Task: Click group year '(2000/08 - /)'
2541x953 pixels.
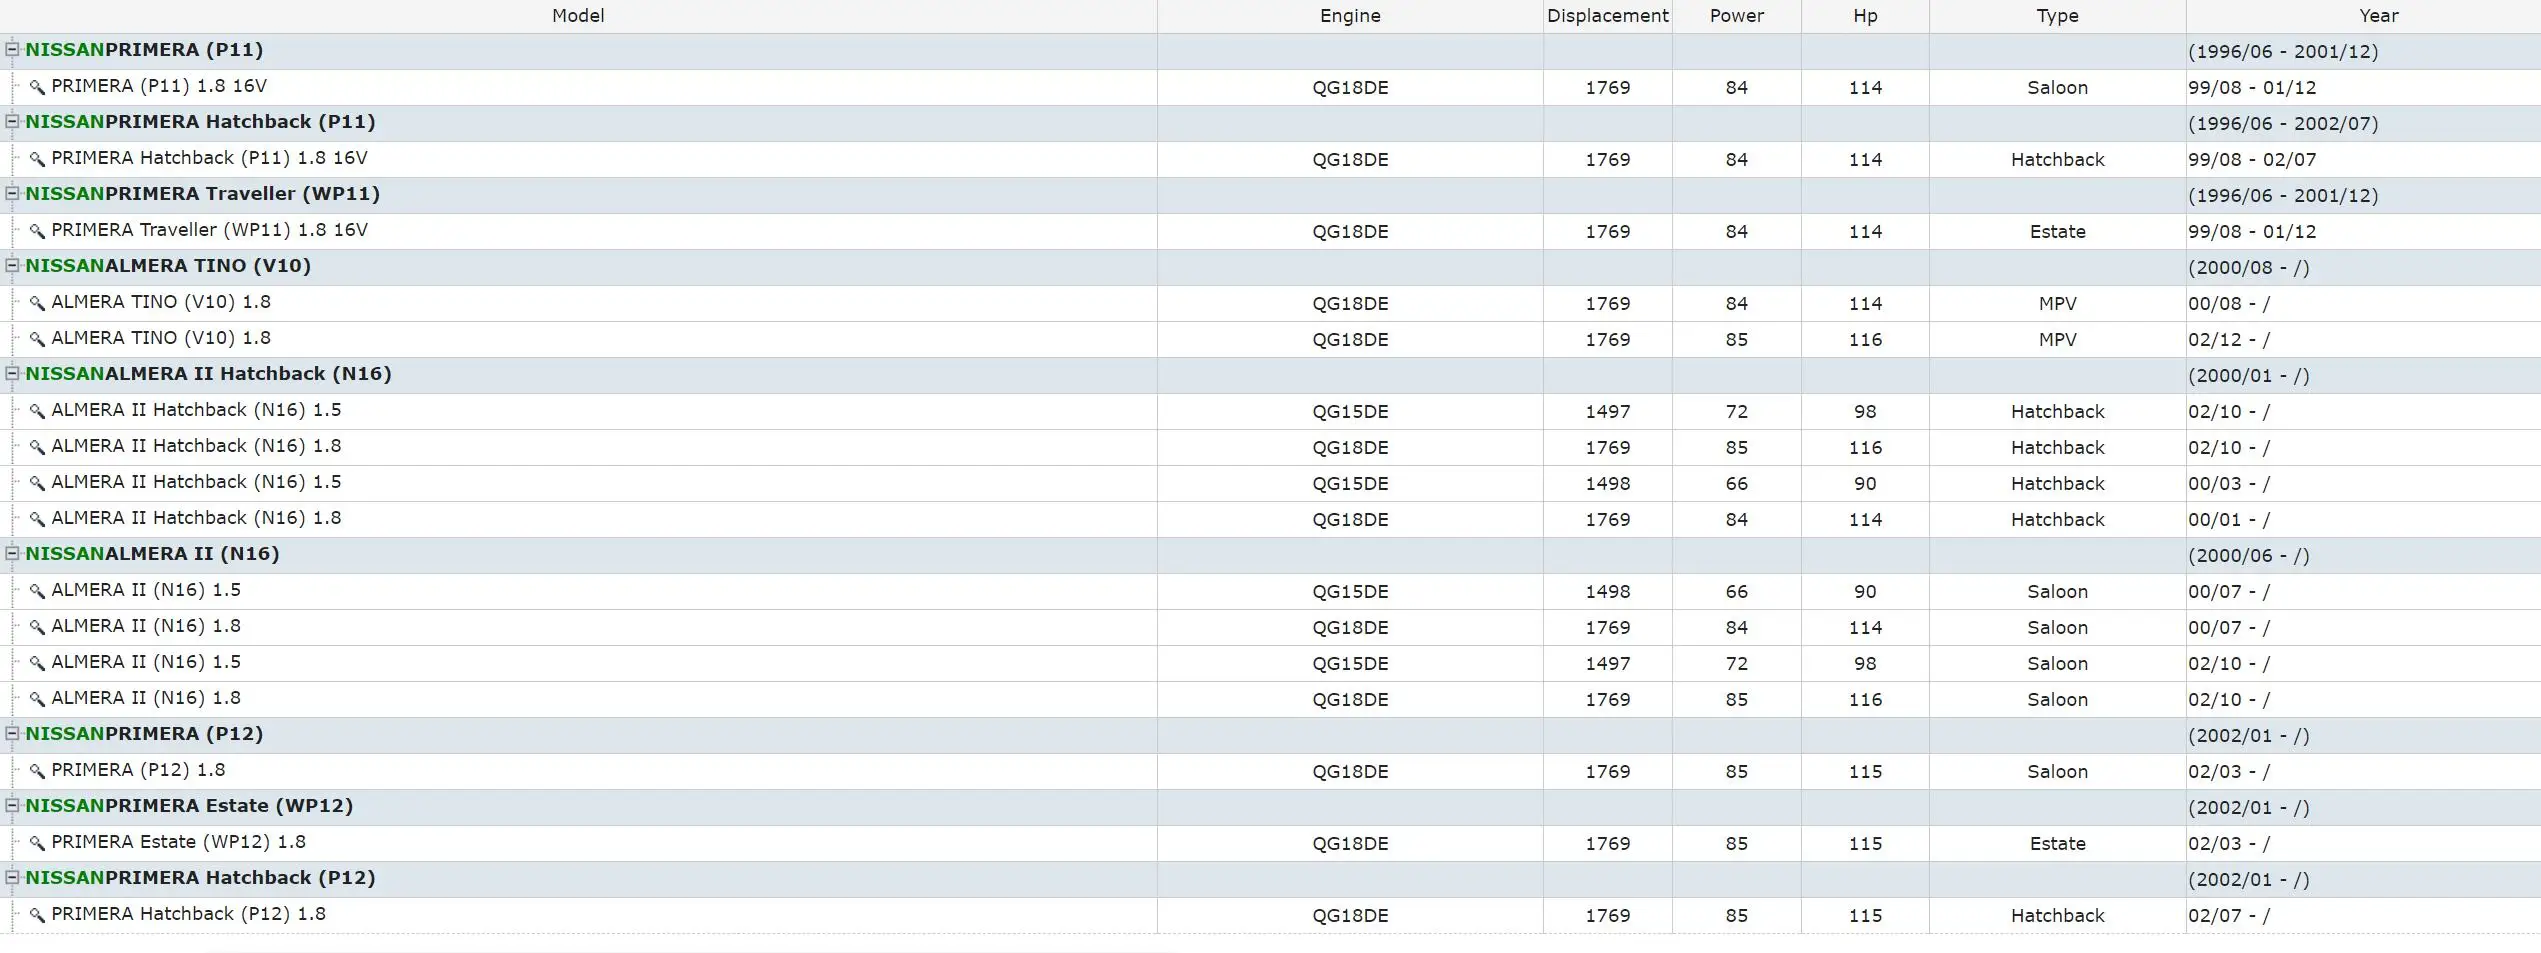Action: click(x=2249, y=268)
